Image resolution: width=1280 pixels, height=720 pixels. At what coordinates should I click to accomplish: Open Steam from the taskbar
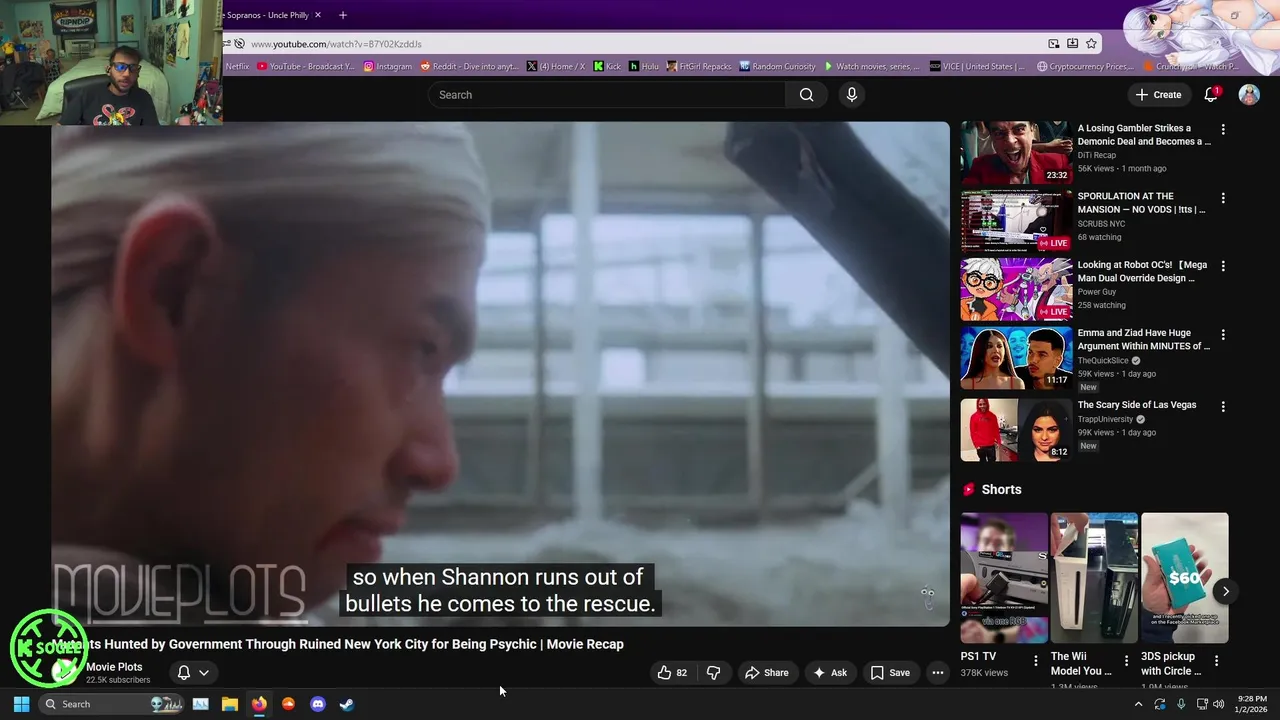(346, 704)
